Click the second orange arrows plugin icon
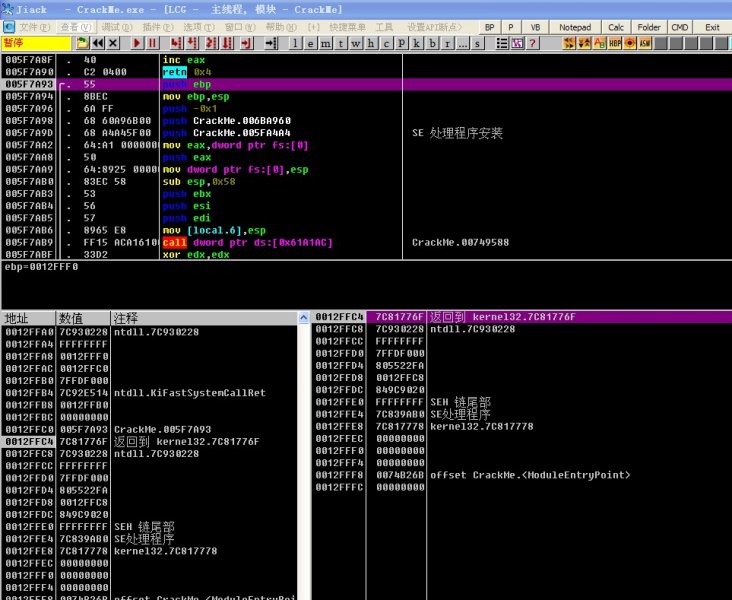The image size is (732, 600). pyautogui.click(x=584, y=43)
